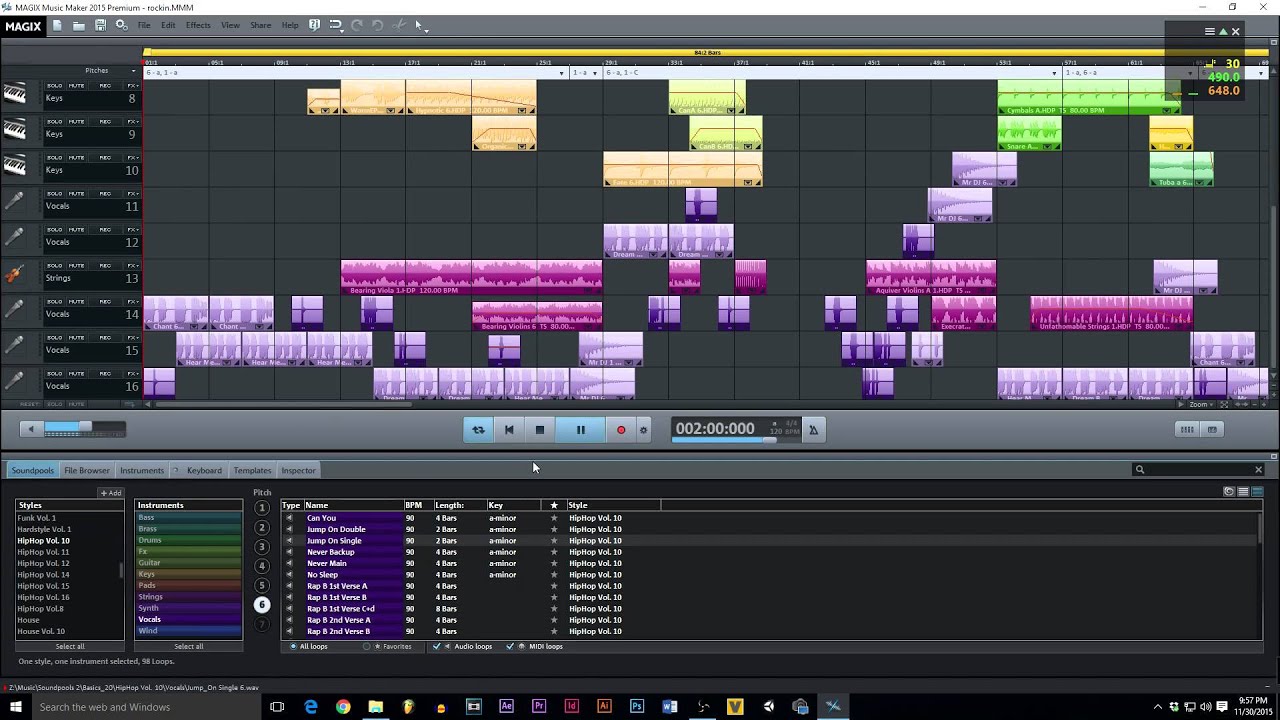Expand the '6 - a, 1 - a' harmony marker dropdown
The height and width of the screenshot is (720, 1280).
click(562, 73)
